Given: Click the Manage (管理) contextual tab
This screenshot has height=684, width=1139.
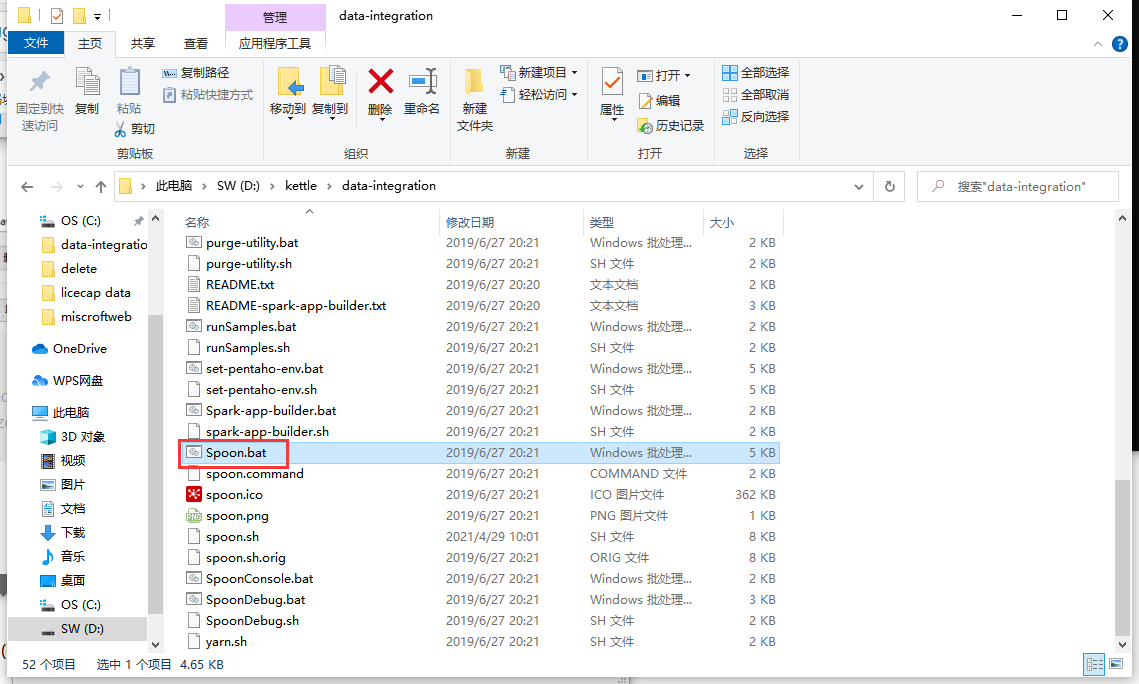Looking at the screenshot, I should (x=275, y=17).
